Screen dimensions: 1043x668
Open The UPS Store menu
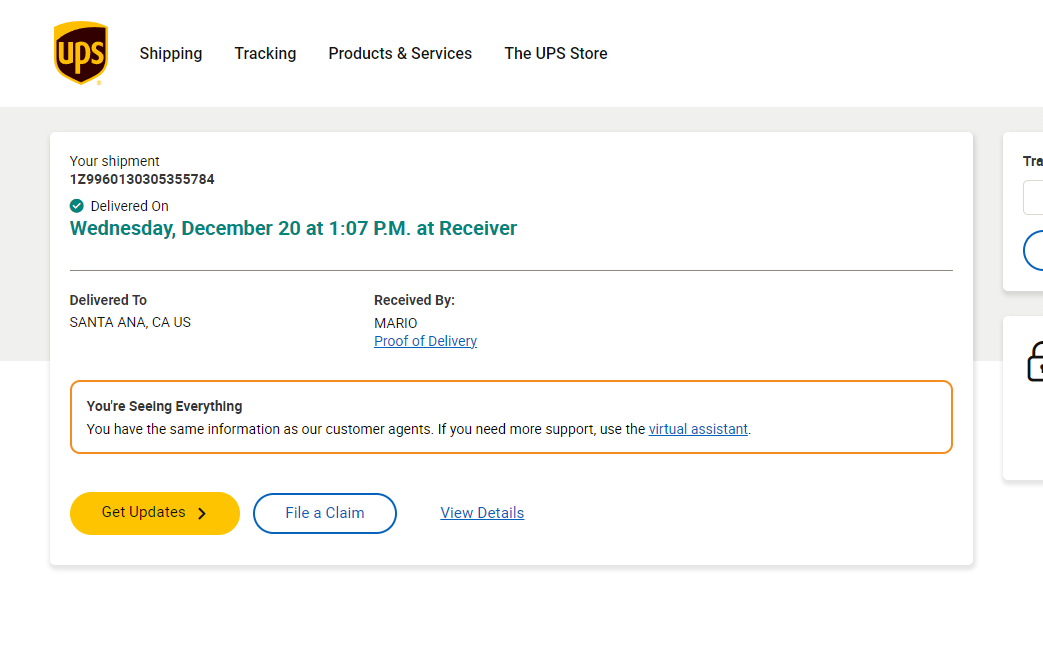coord(556,53)
